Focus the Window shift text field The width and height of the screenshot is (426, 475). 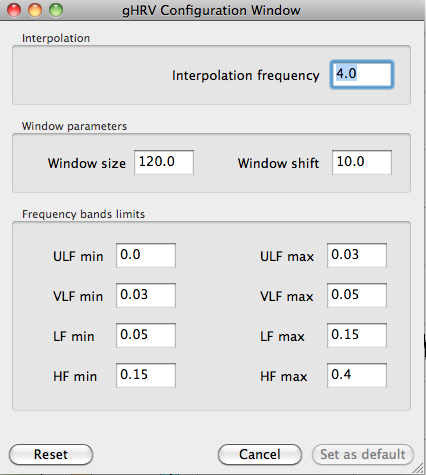(362, 162)
